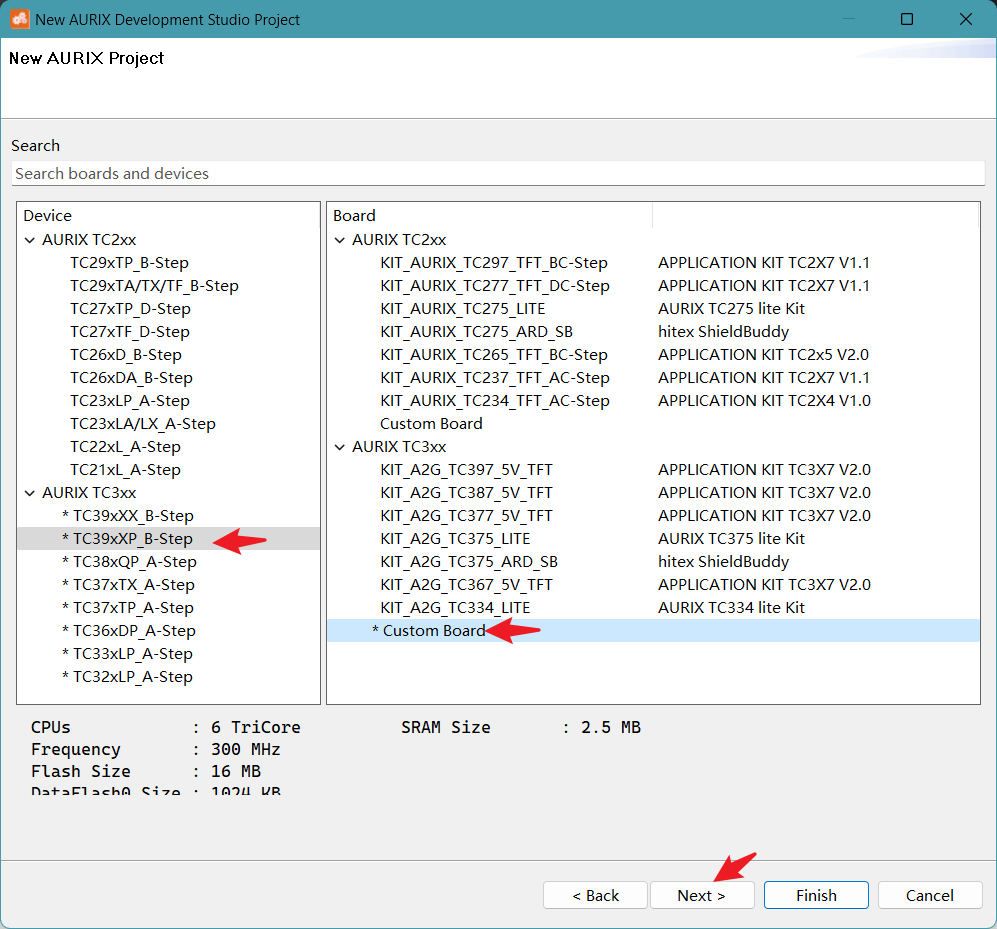Close the New AURIX Project dialog
This screenshot has height=929, width=997.
(x=965, y=19)
